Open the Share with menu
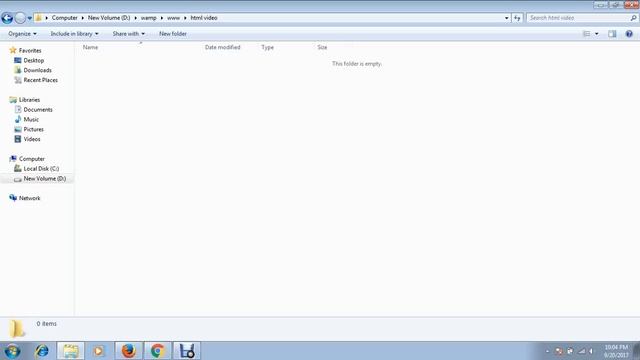 click(129, 34)
